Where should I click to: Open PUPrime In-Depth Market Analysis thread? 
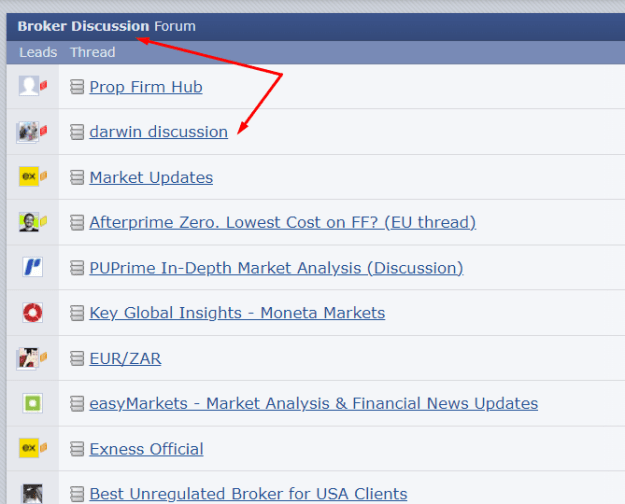coord(276,268)
